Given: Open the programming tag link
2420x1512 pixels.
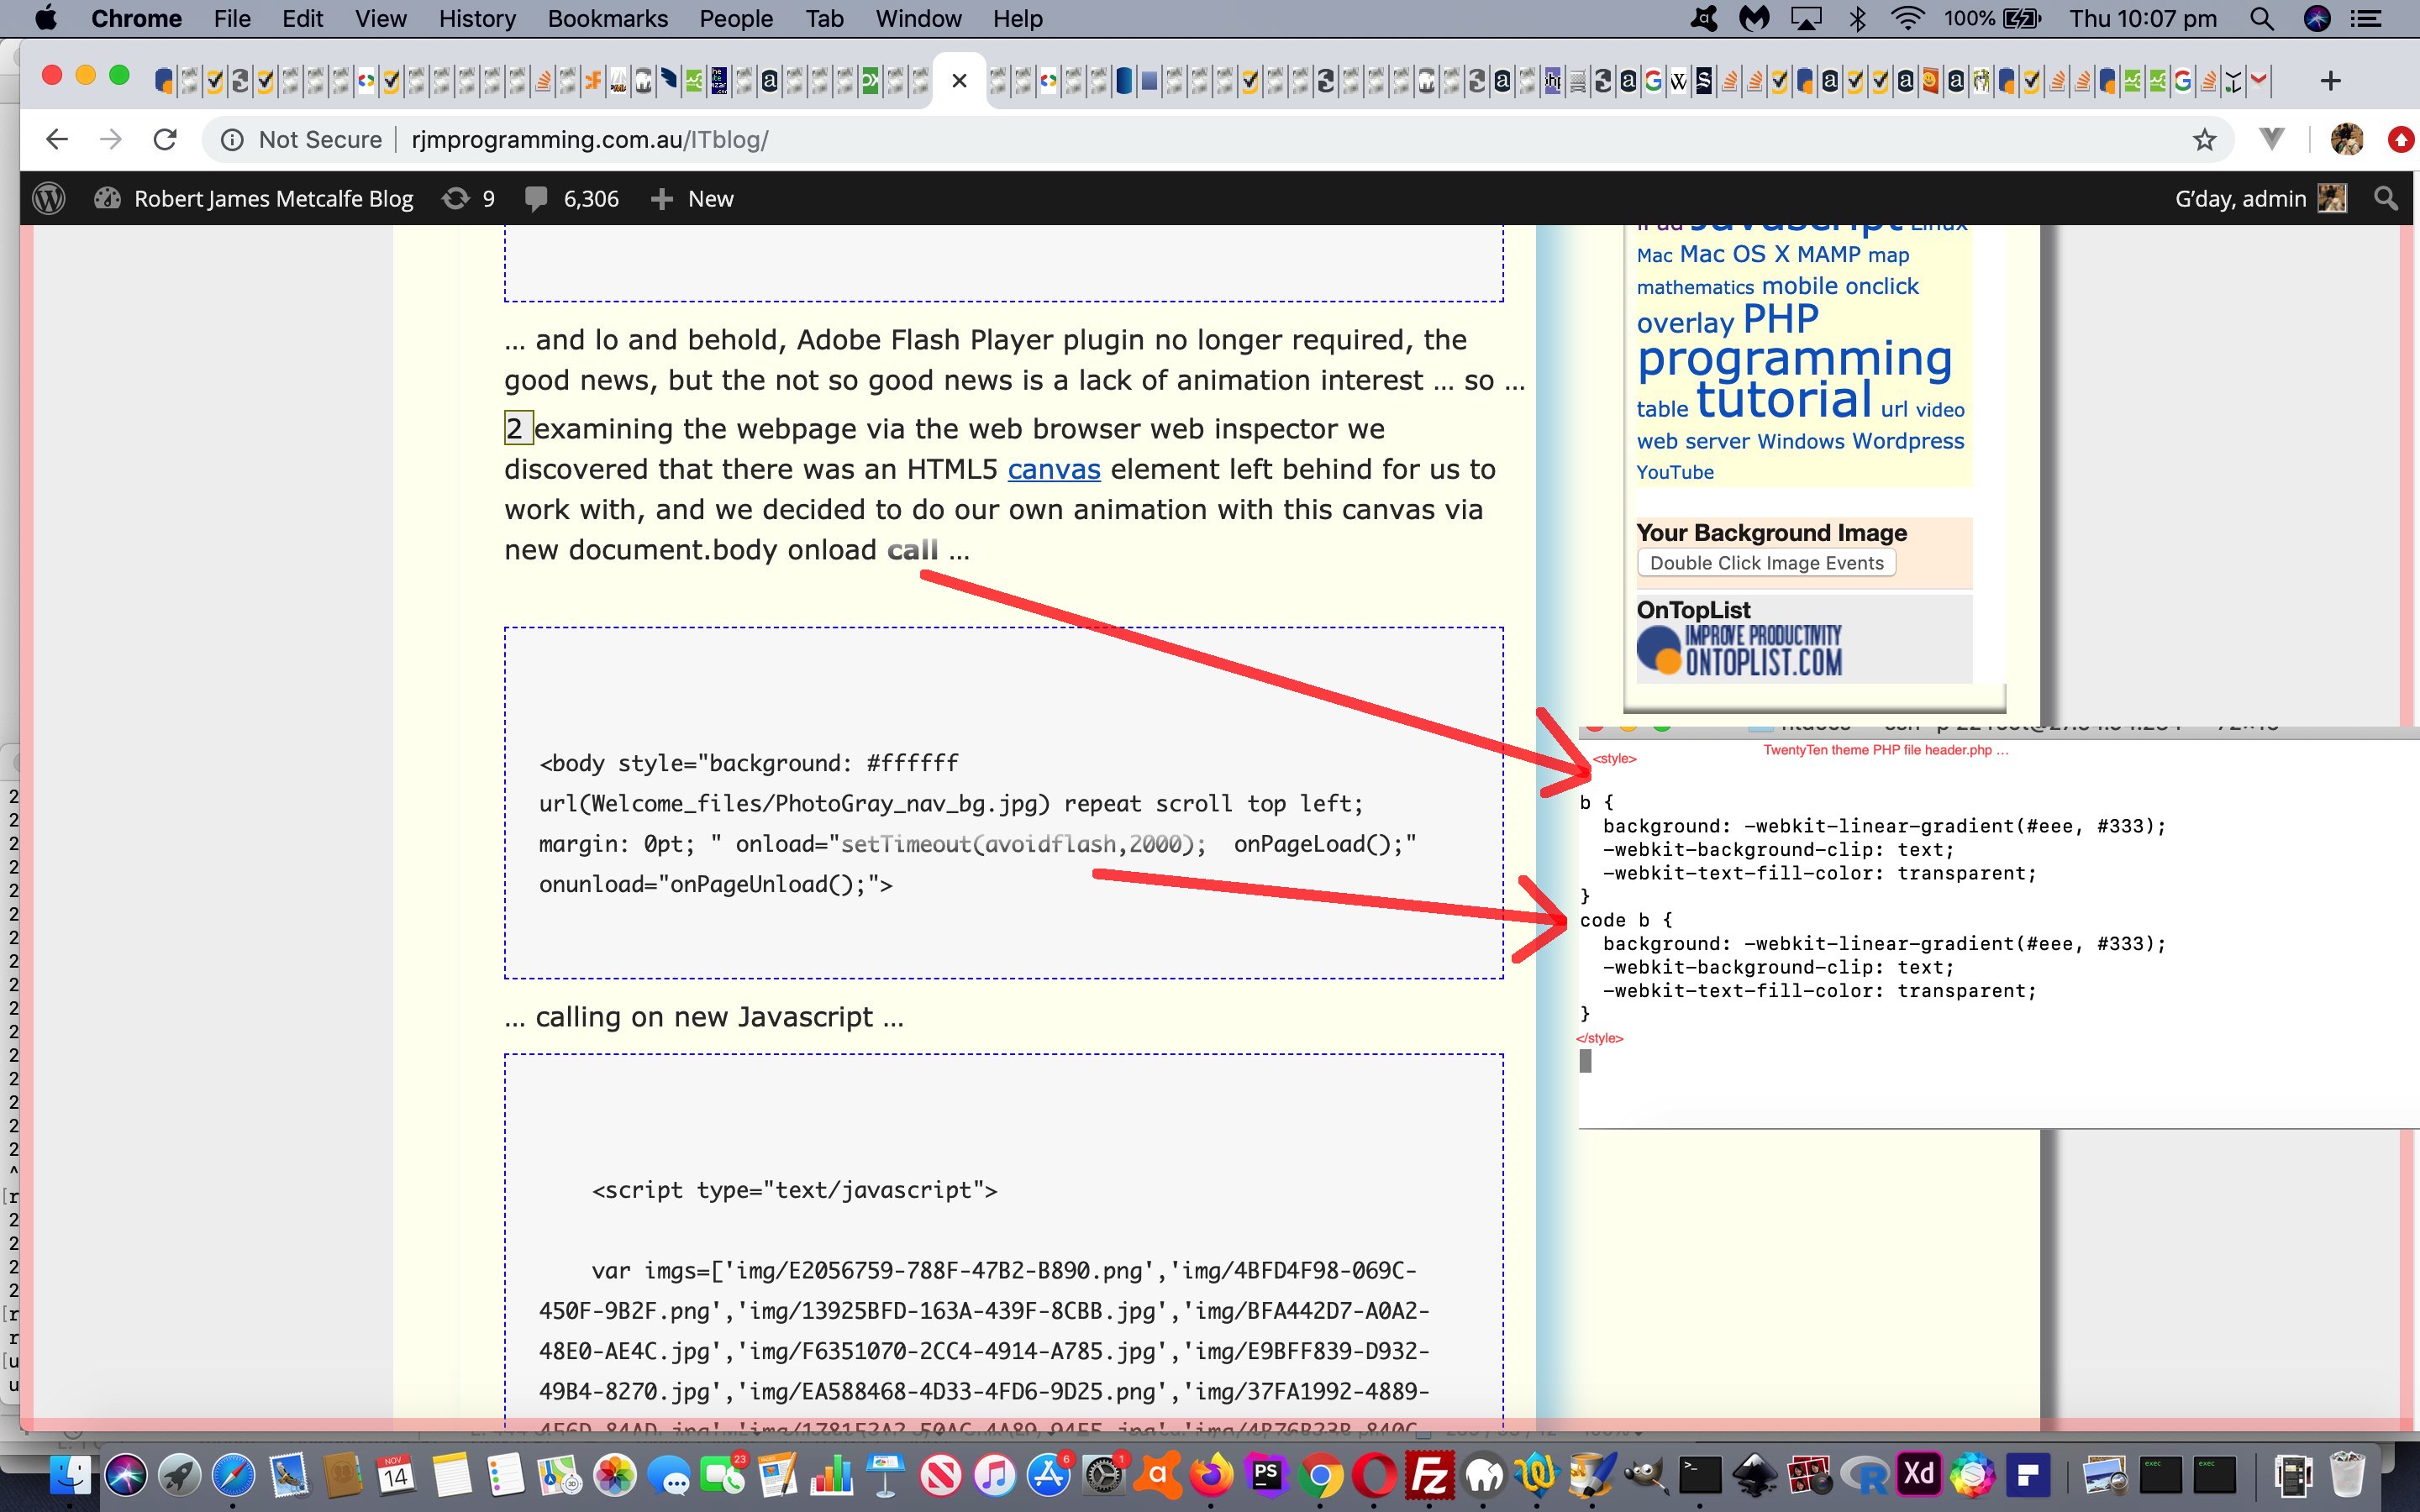Looking at the screenshot, I should [x=1794, y=358].
